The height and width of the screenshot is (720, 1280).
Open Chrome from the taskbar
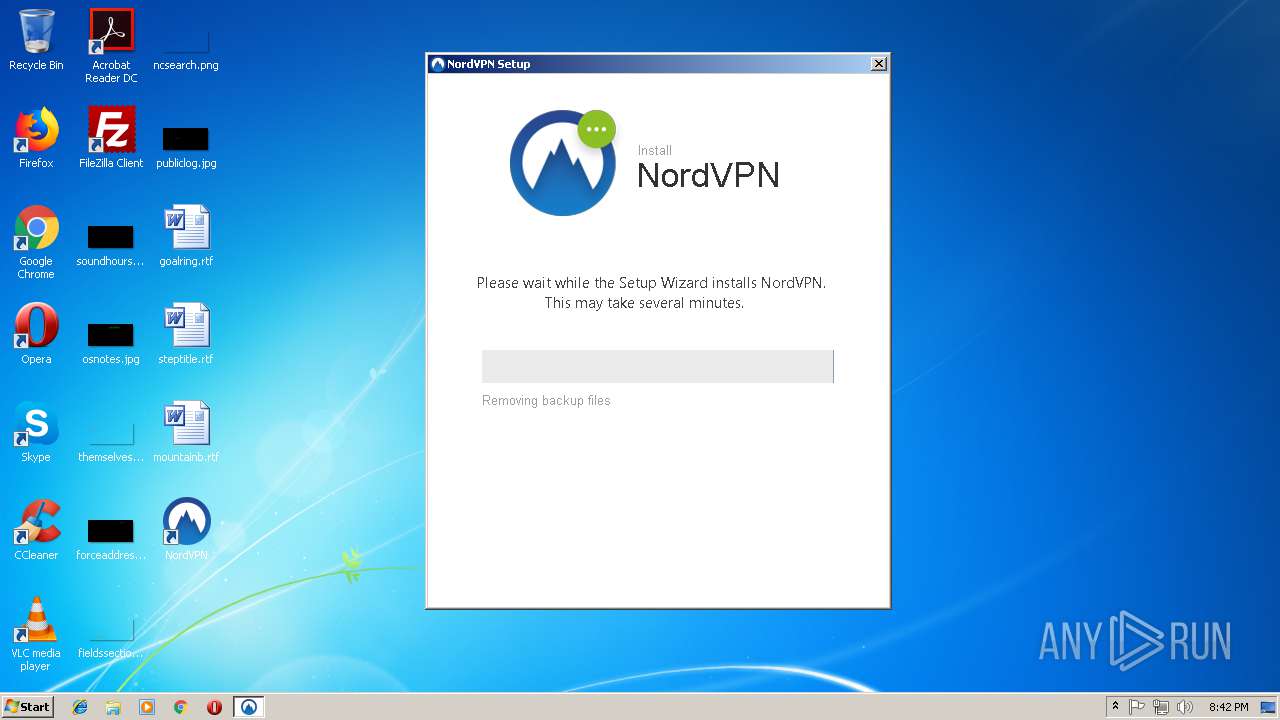(181, 707)
